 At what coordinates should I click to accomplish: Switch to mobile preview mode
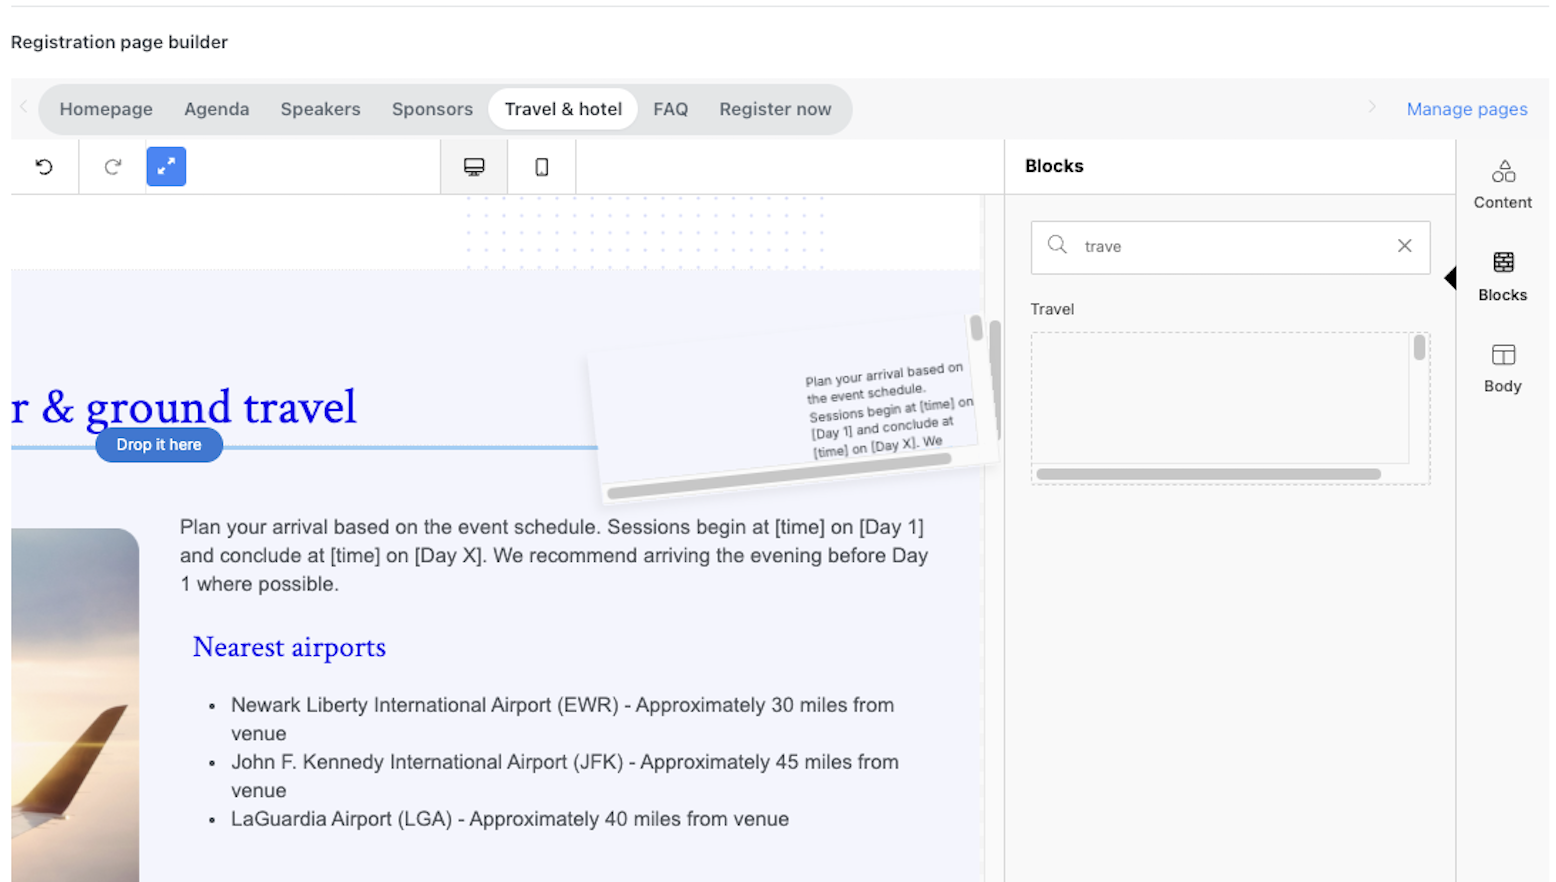(x=542, y=167)
